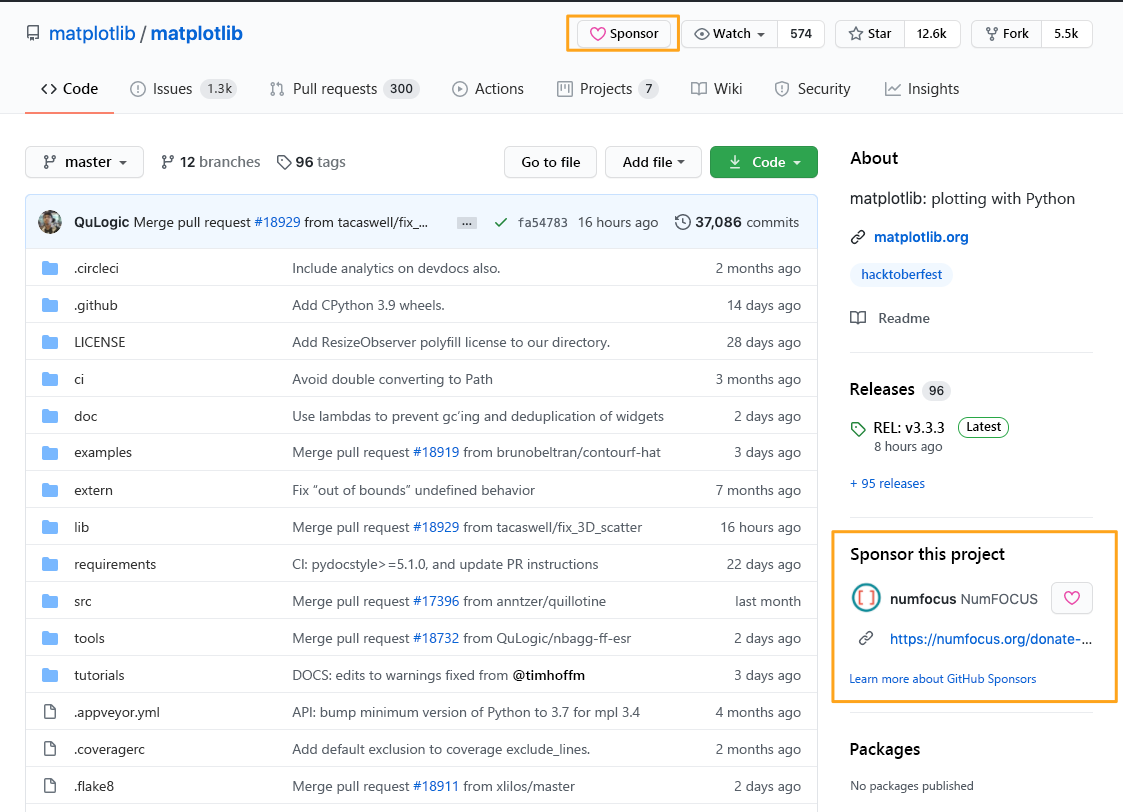Viewport: 1123px width, 812px height.
Task: Click the examples folder icon
Action: tap(50, 453)
